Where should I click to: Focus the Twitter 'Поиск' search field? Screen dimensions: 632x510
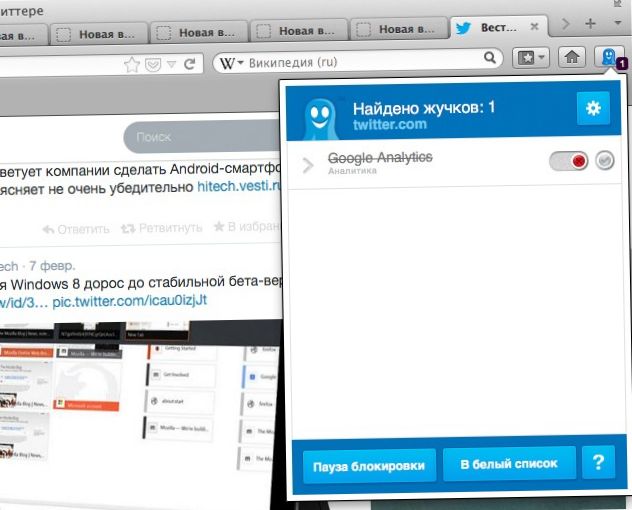[204, 137]
